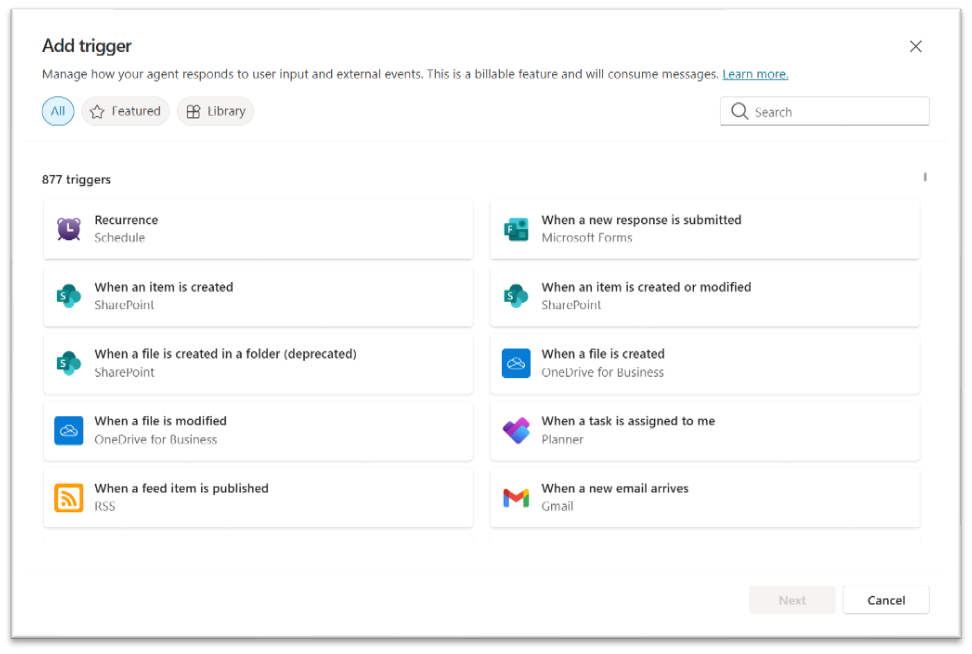This screenshot has height=654, width=972.
Task: Click SharePoint icon for item created
Action: pos(68,296)
